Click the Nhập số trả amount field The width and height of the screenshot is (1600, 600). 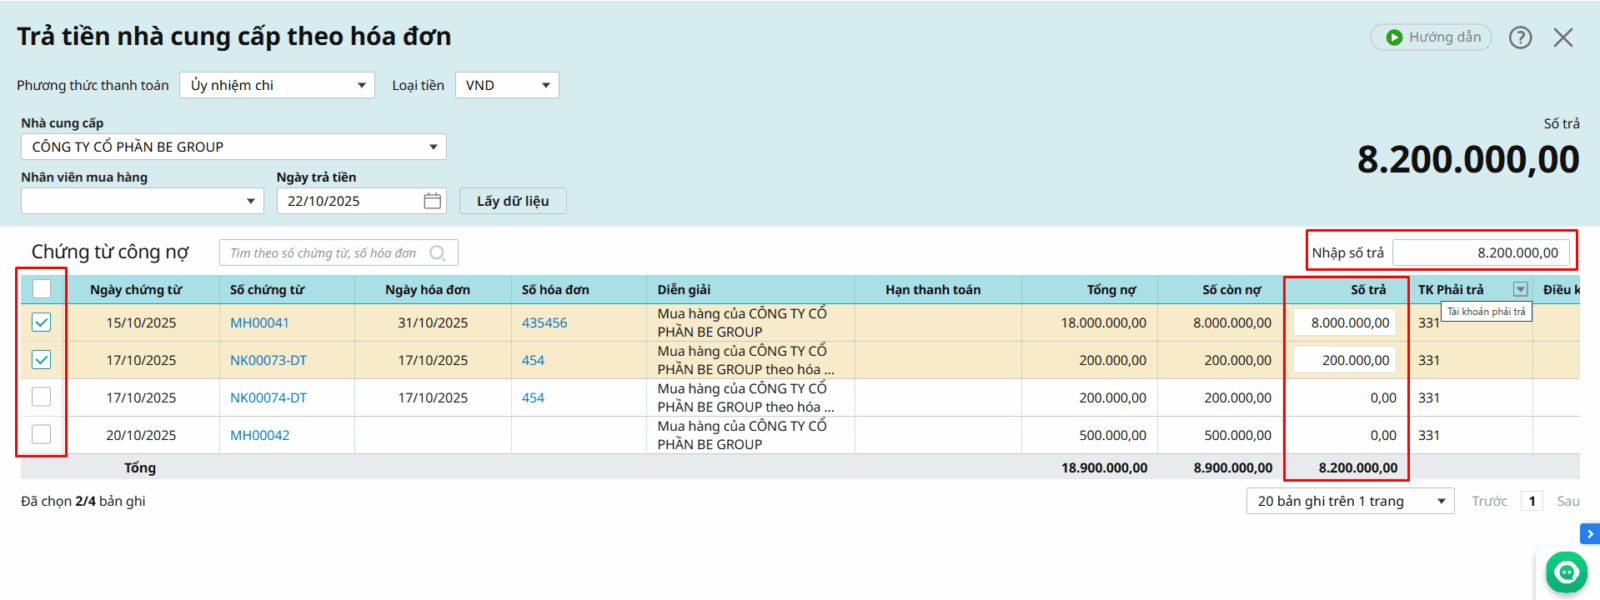pos(1480,253)
